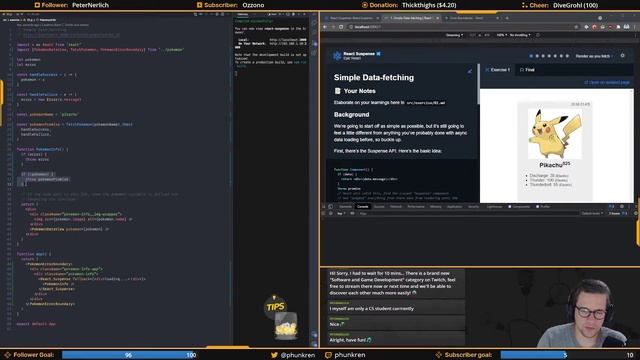Open the 100% zoom dropdown

[501, 35]
